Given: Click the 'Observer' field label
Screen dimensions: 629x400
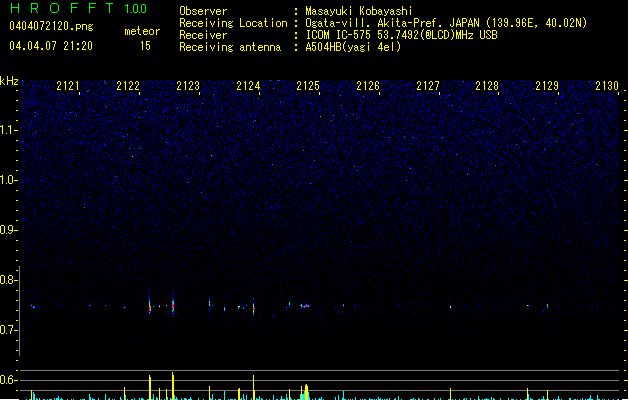Looking at the screenshot, I should click(x=203, y=11).
